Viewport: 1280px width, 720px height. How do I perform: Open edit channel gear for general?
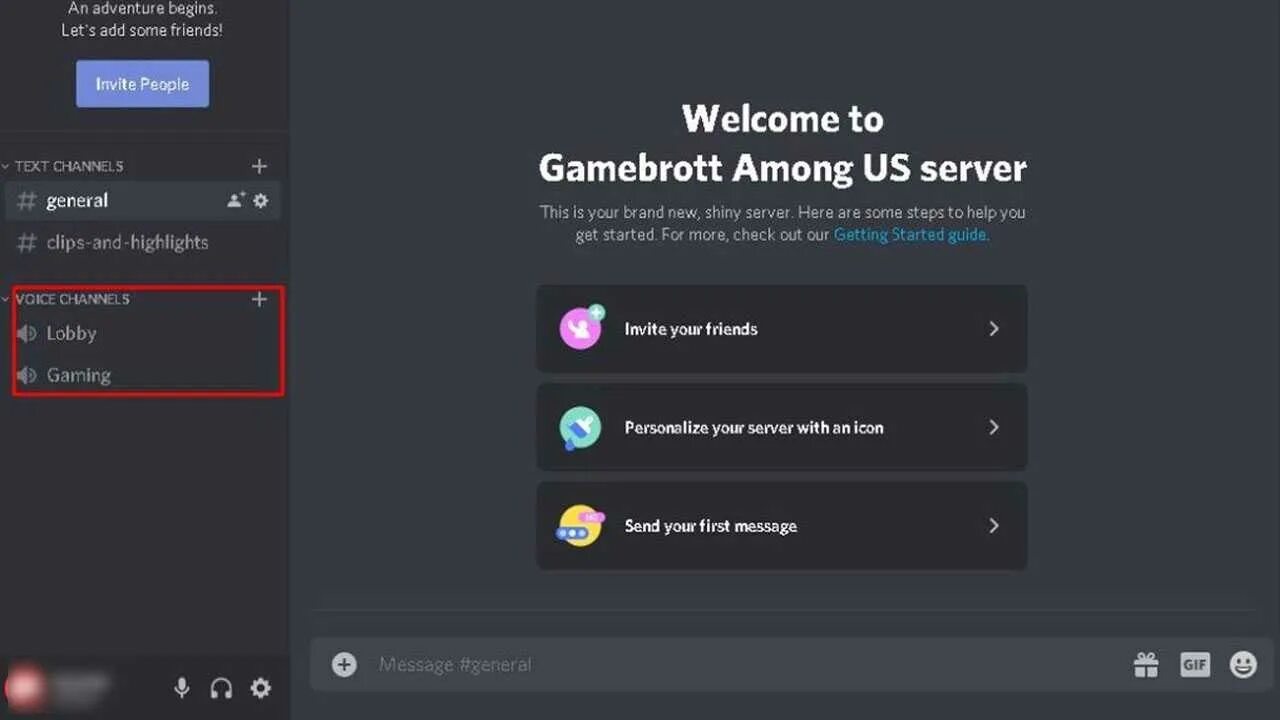[261, 200]
